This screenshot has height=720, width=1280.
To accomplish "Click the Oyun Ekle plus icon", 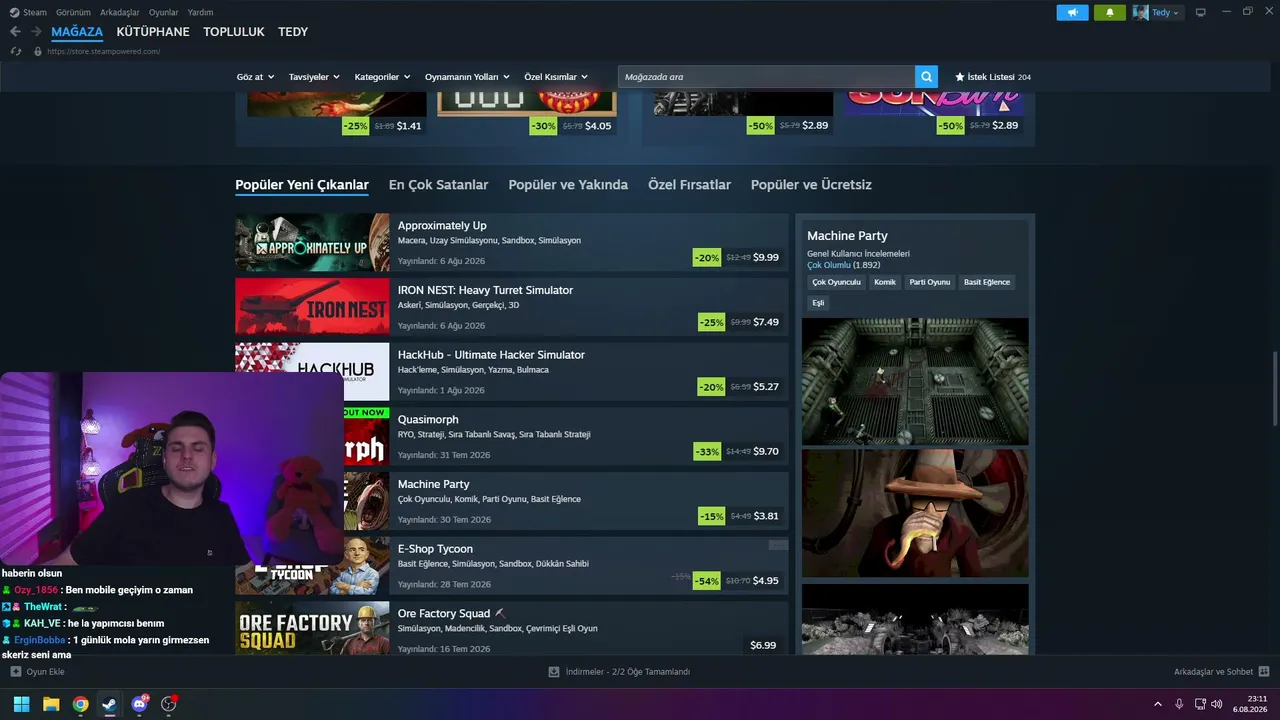I will pyautogui.click(x=15, y=671).
